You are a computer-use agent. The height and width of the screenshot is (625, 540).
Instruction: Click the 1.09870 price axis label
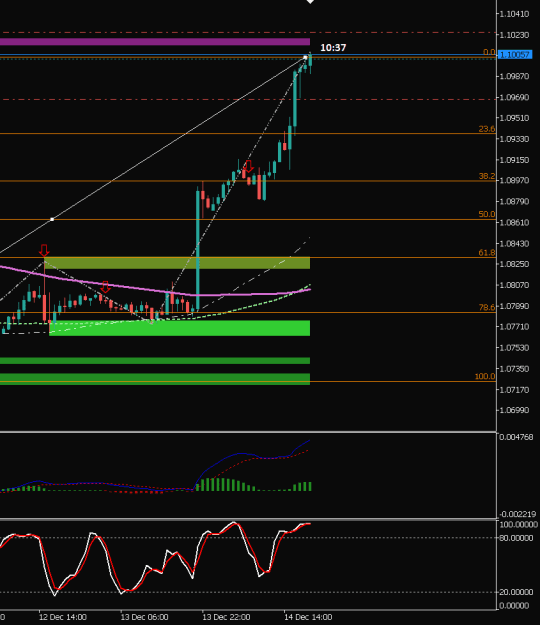tap(514, 76)
